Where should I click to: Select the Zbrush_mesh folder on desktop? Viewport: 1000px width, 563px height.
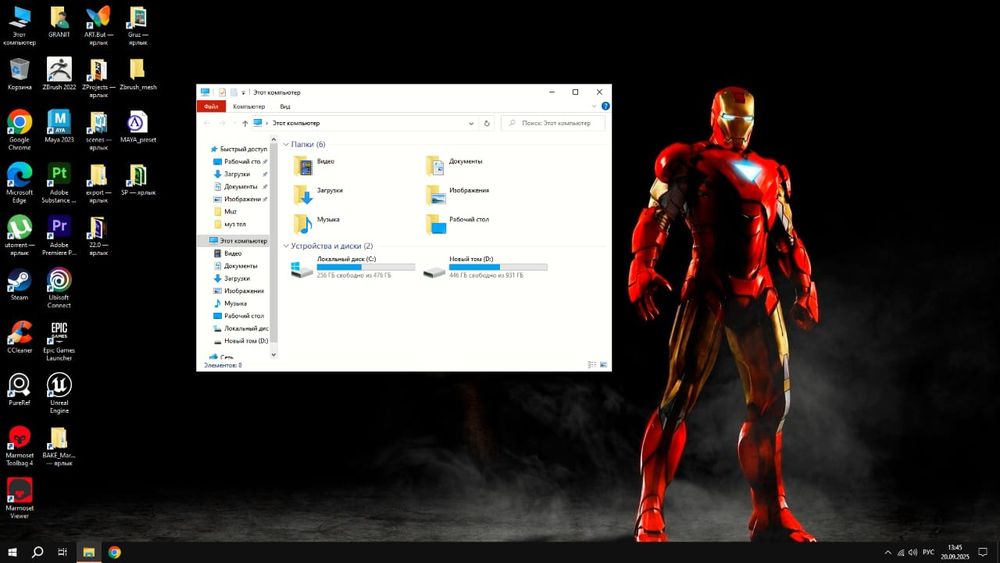click(x=138, y=73)
